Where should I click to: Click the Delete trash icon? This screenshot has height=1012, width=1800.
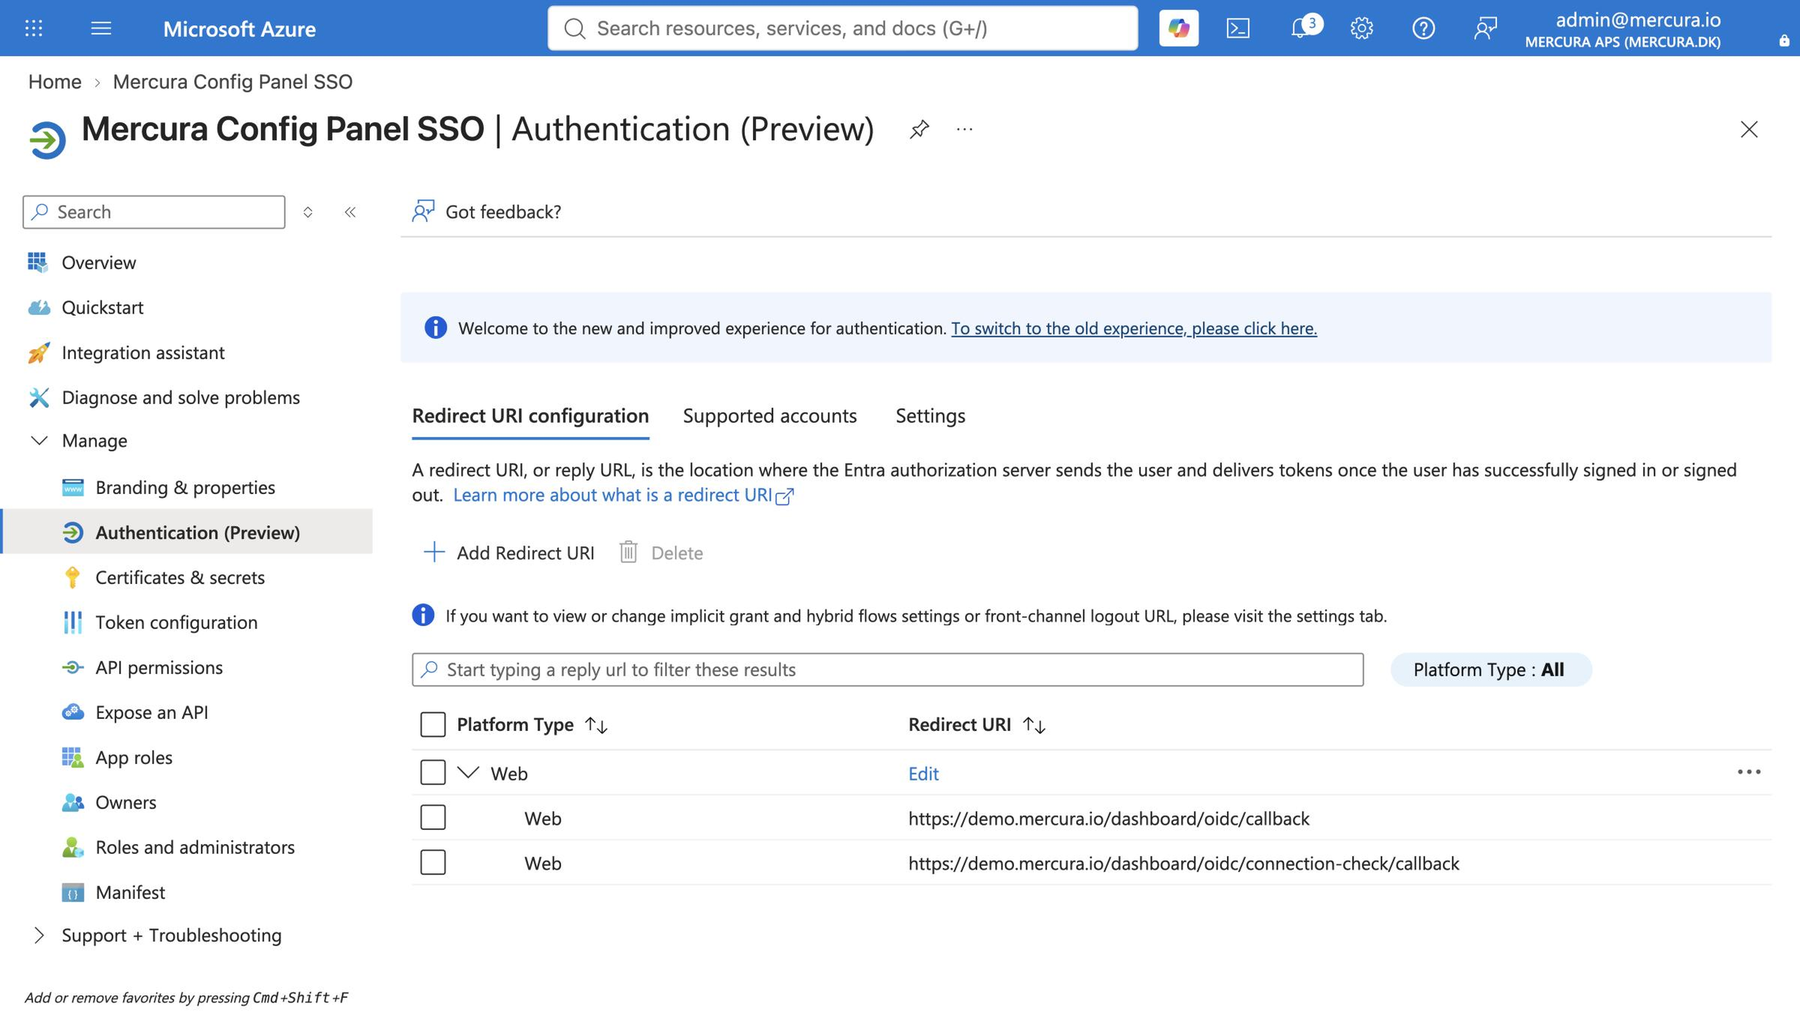[628, 552]
